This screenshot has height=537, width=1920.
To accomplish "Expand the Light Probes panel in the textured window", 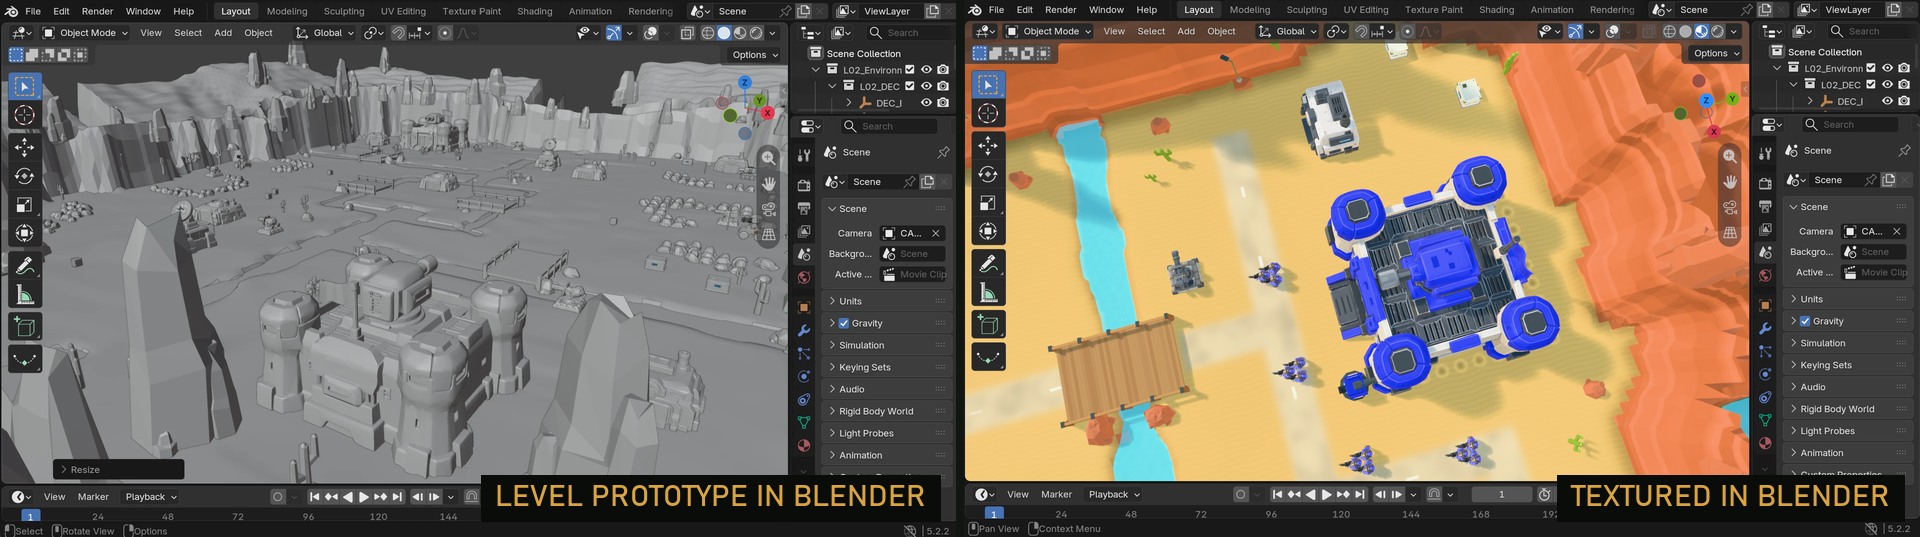I will click(1848, 431).
